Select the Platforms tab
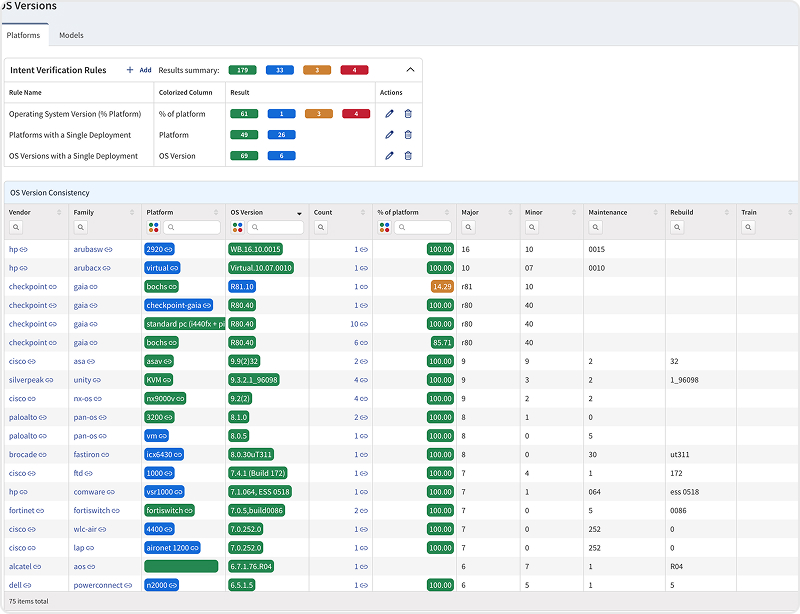The image size is (800, 614). click(23, 35)
